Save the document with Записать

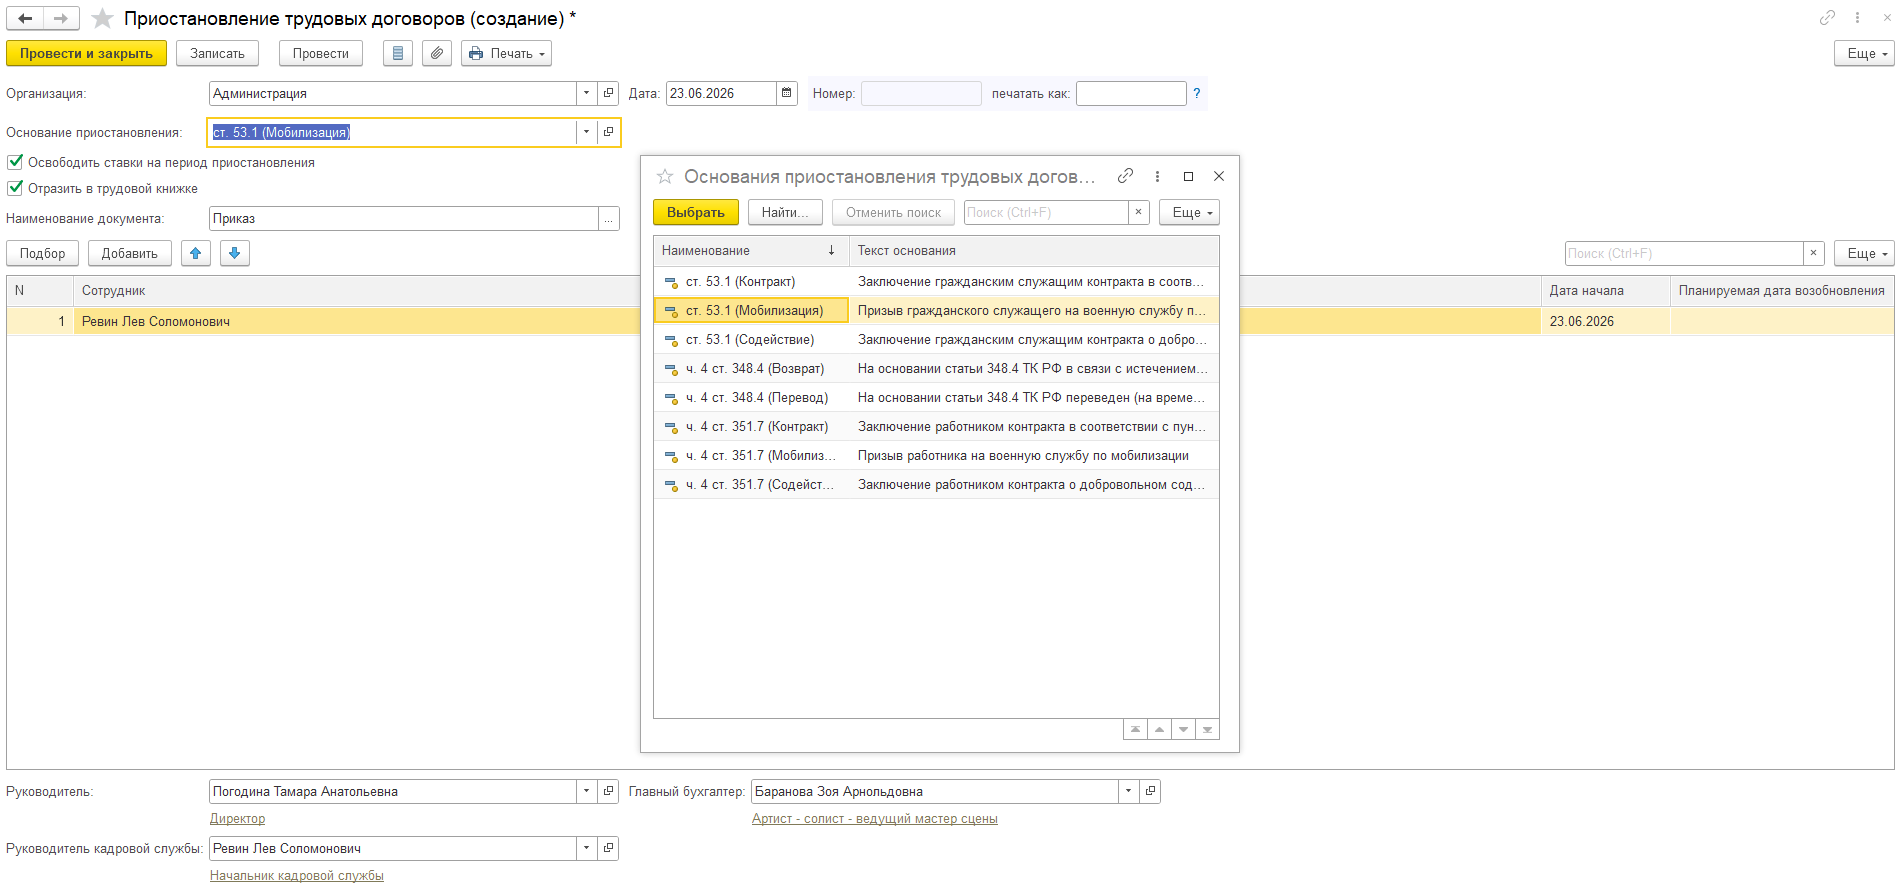coord(217,53)
